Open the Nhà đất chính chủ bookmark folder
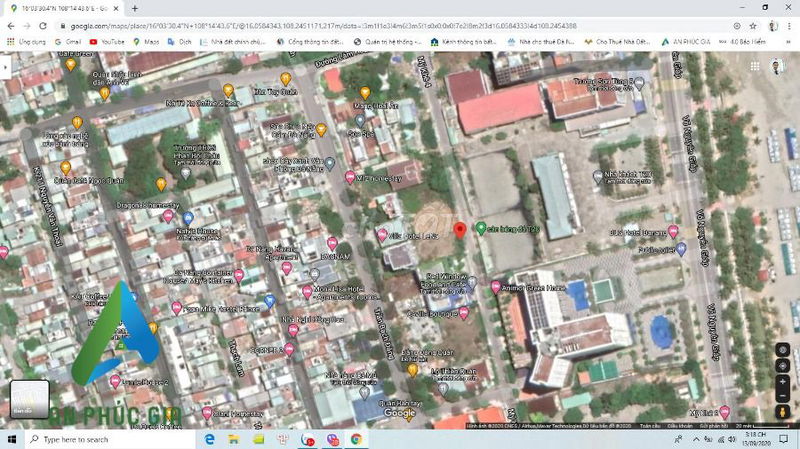 click(x=236, y=42)
